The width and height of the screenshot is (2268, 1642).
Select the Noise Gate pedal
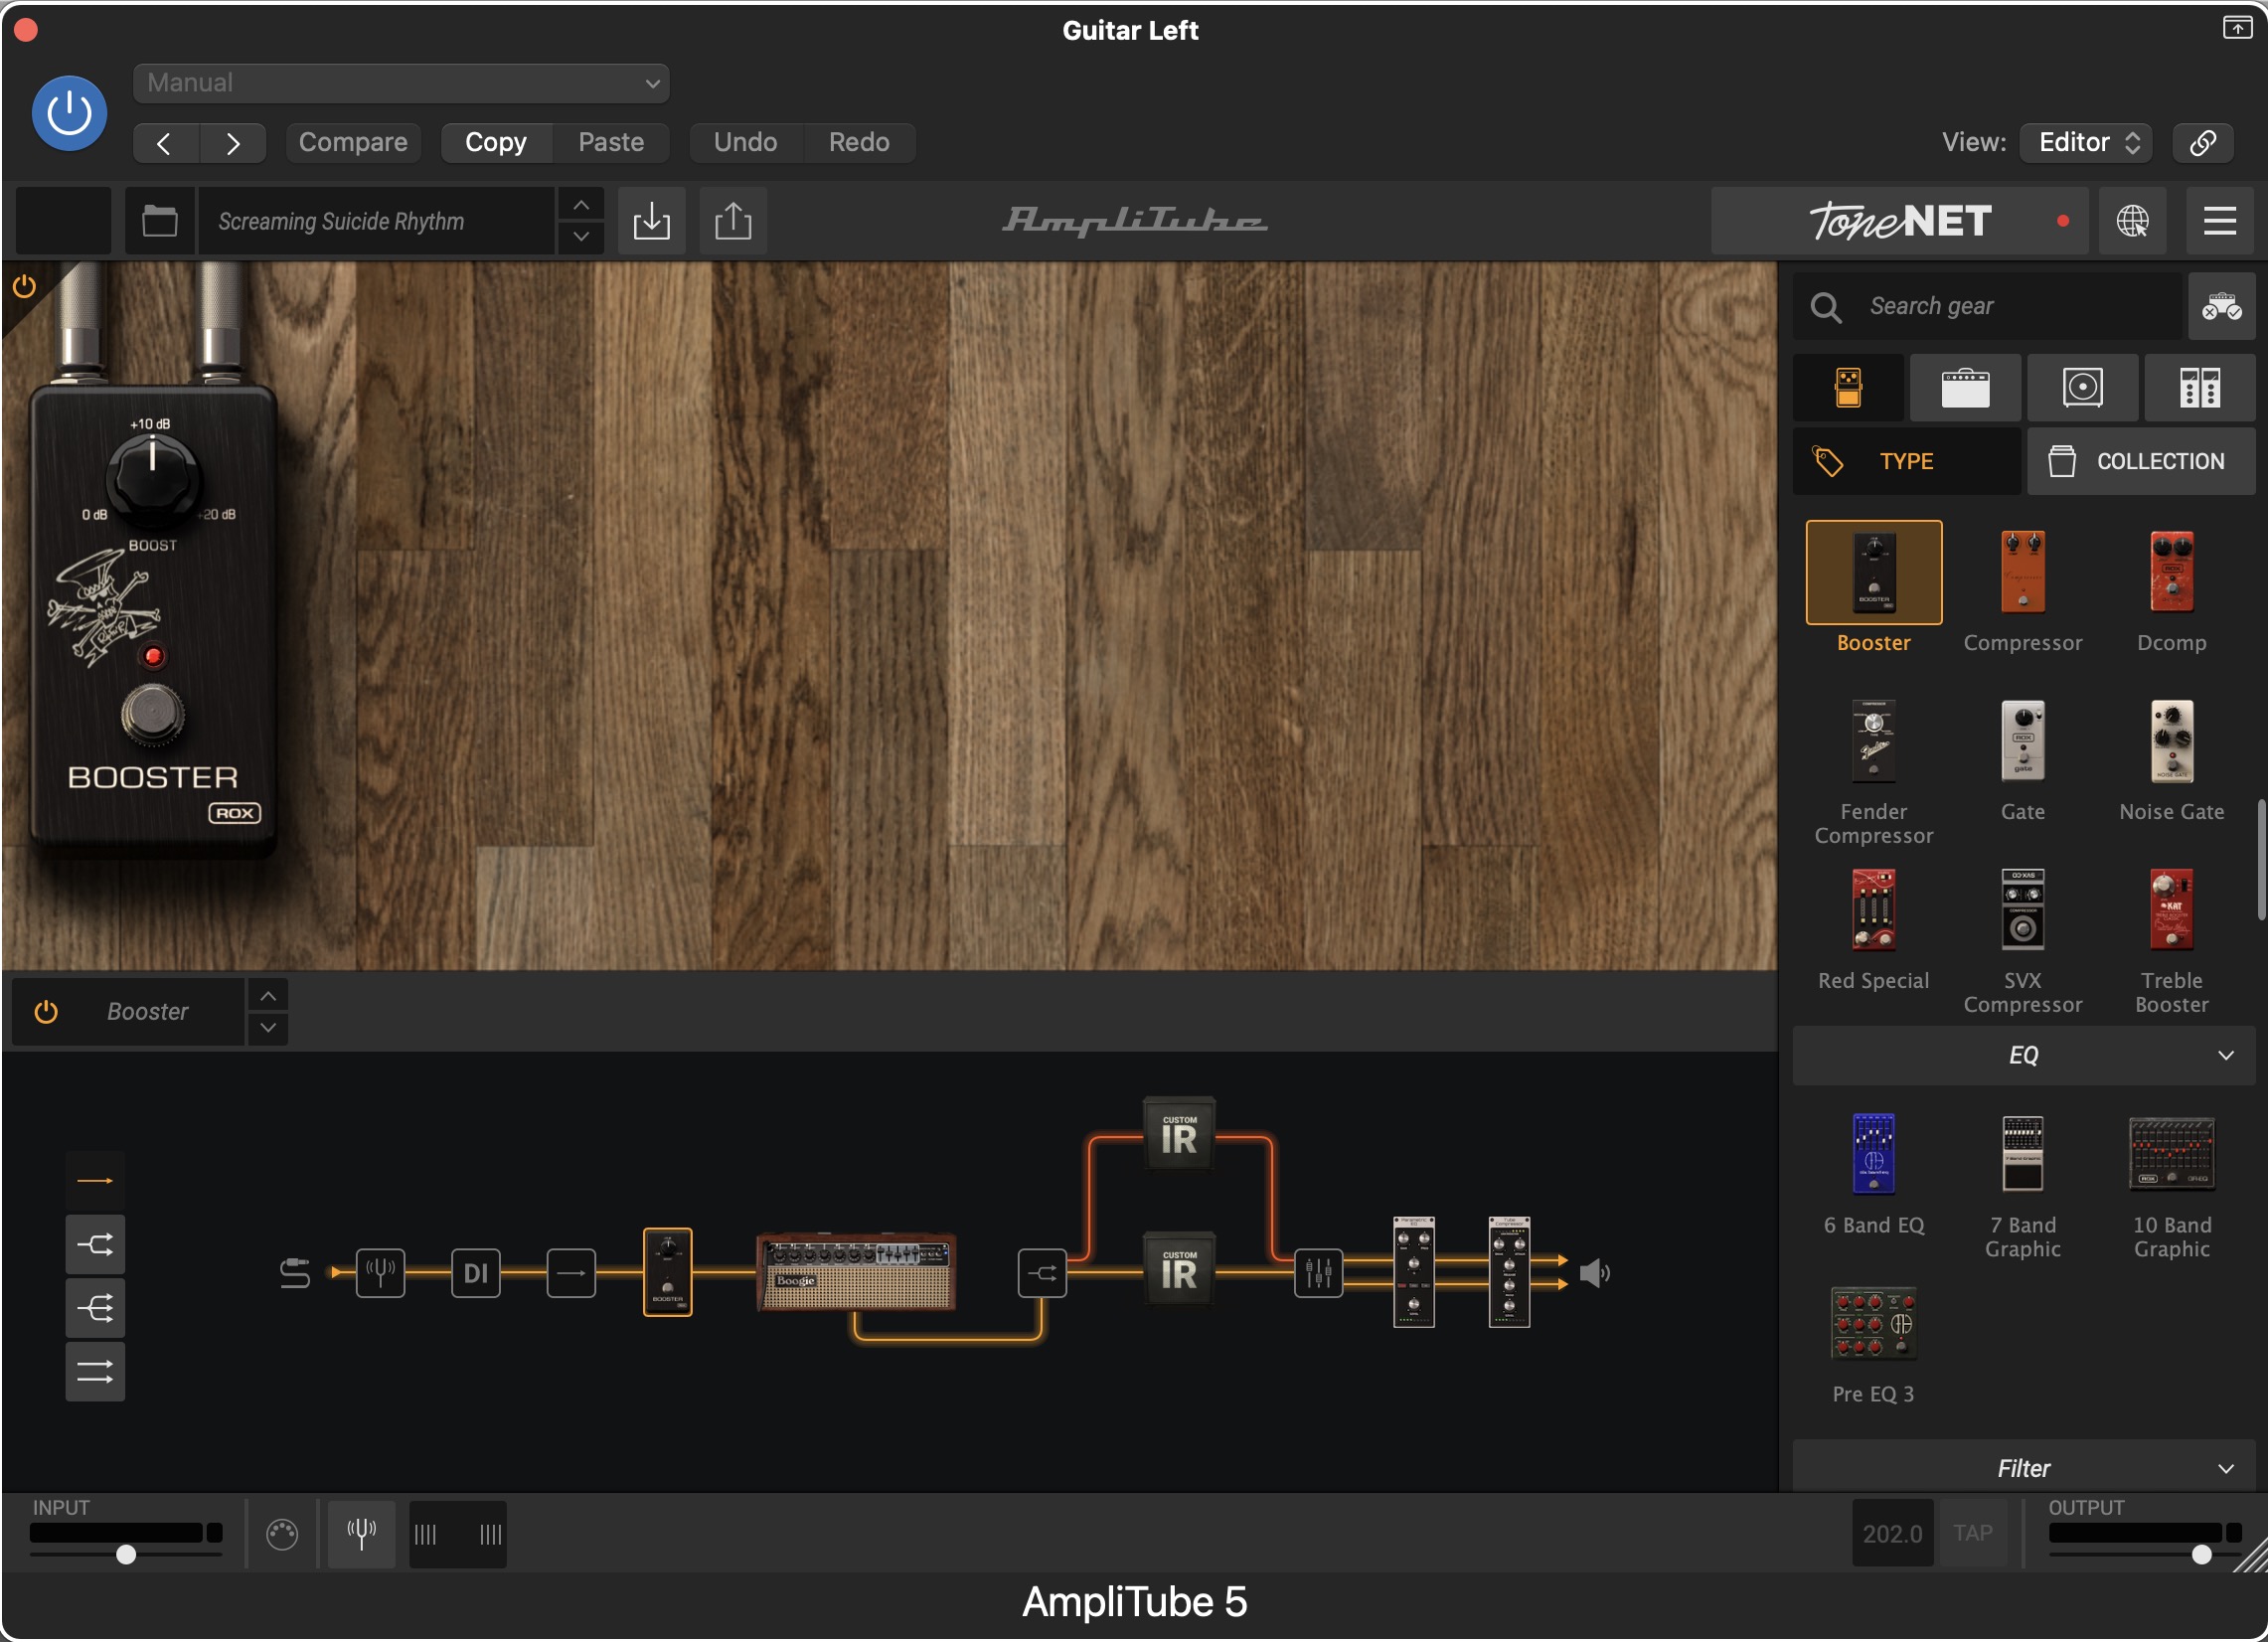2171,742
